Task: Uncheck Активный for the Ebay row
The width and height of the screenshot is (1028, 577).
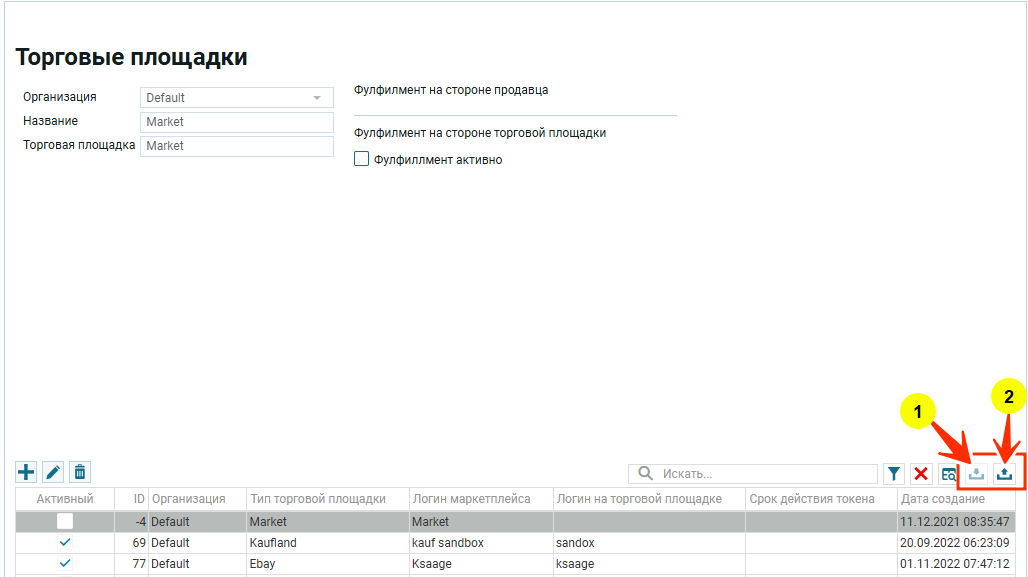Action: [65, 563]
